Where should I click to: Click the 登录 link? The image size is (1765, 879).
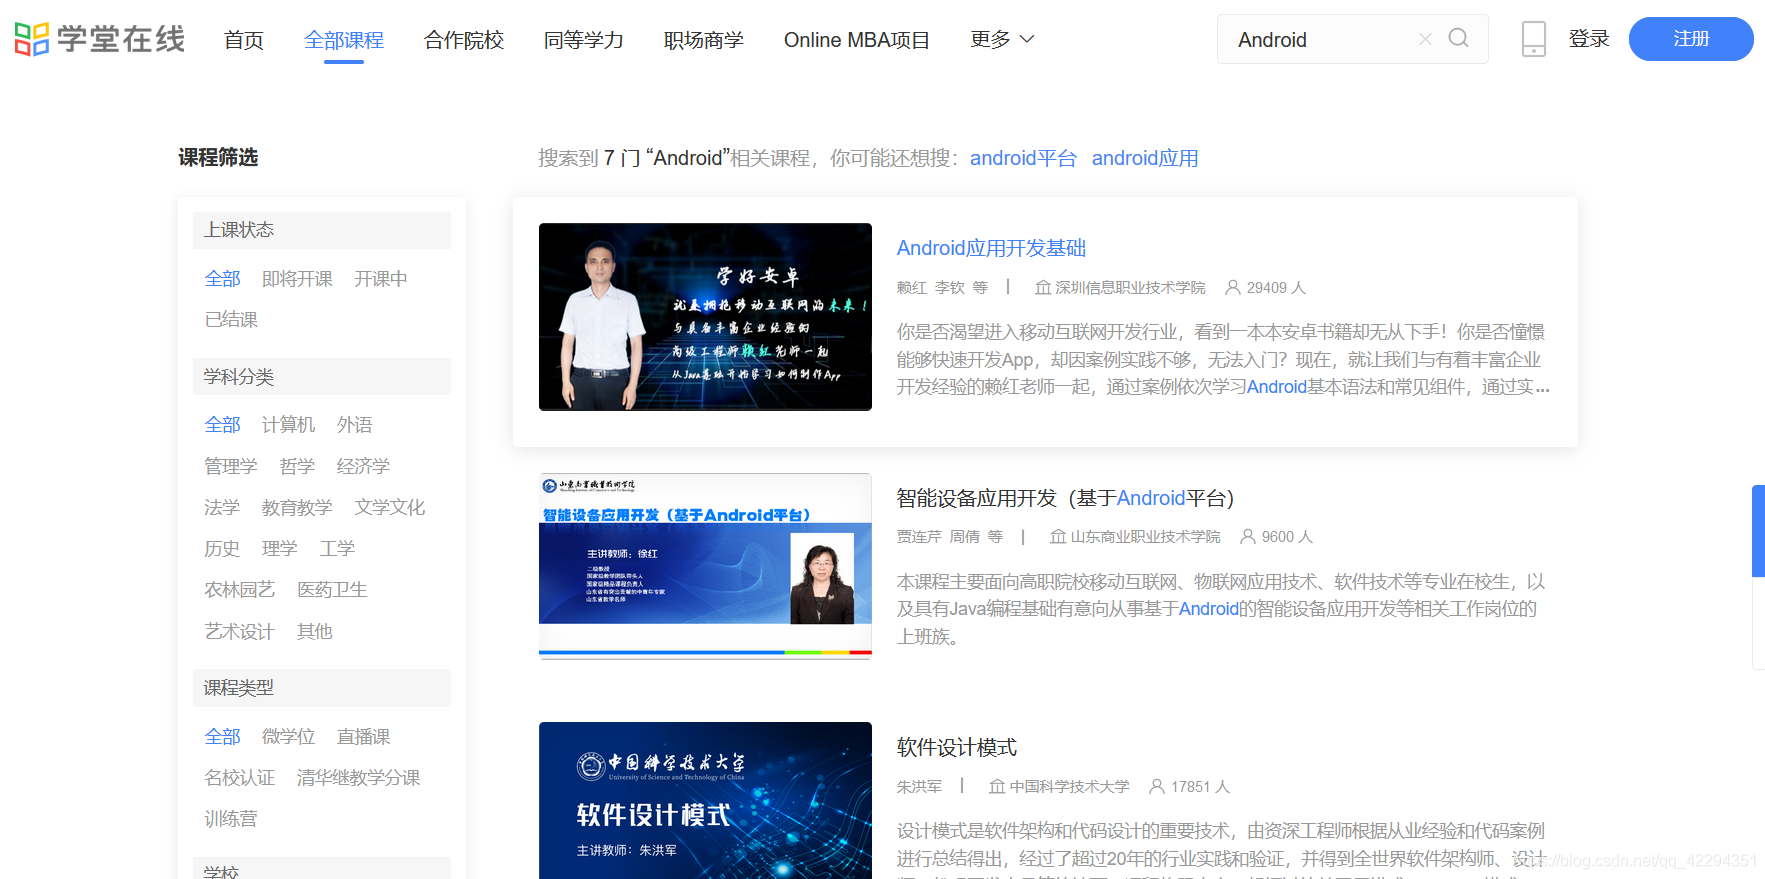(x=1589, y=39)
